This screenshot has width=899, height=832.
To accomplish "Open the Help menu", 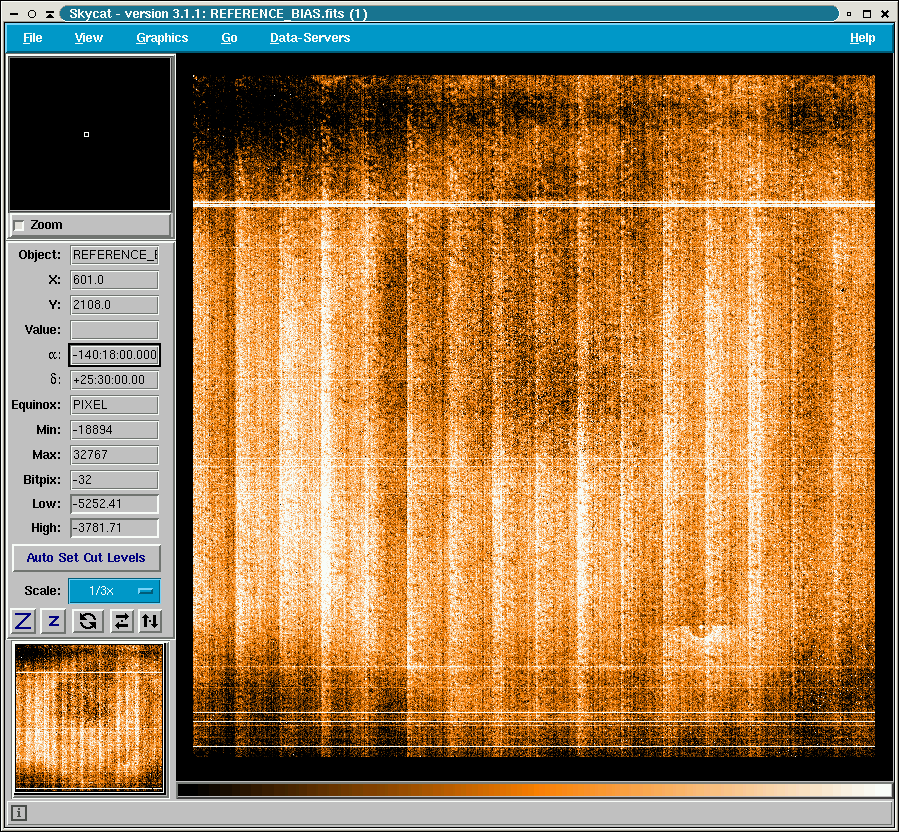I will point(862,38).
